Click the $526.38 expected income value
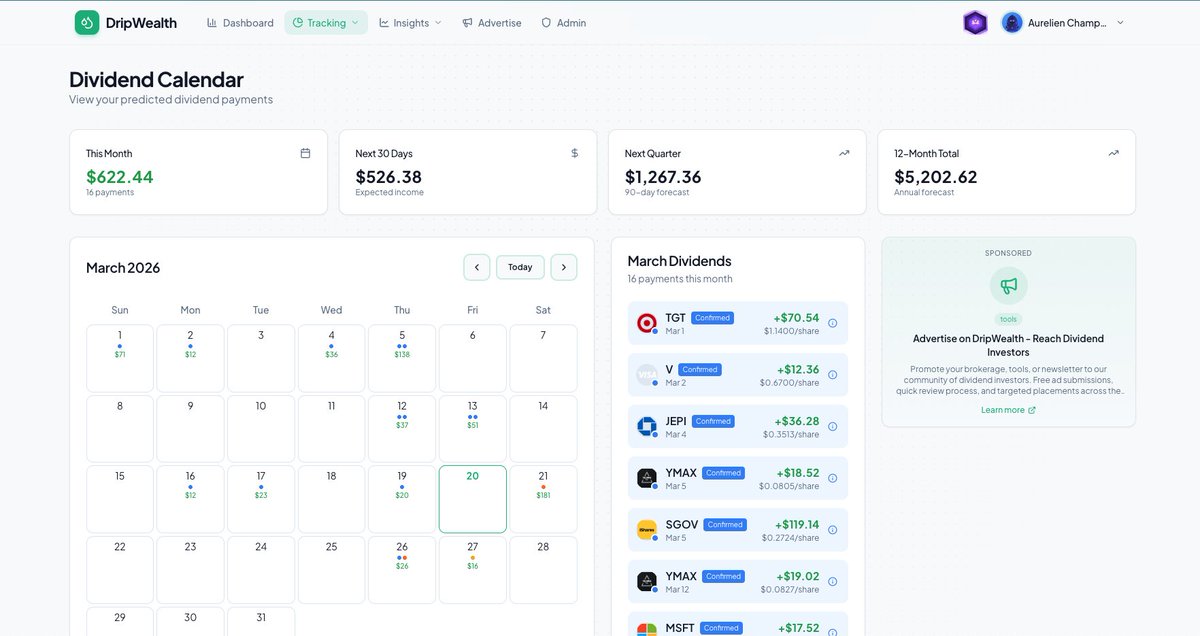This screenshot has height=636, width=1200. (389, 177)
